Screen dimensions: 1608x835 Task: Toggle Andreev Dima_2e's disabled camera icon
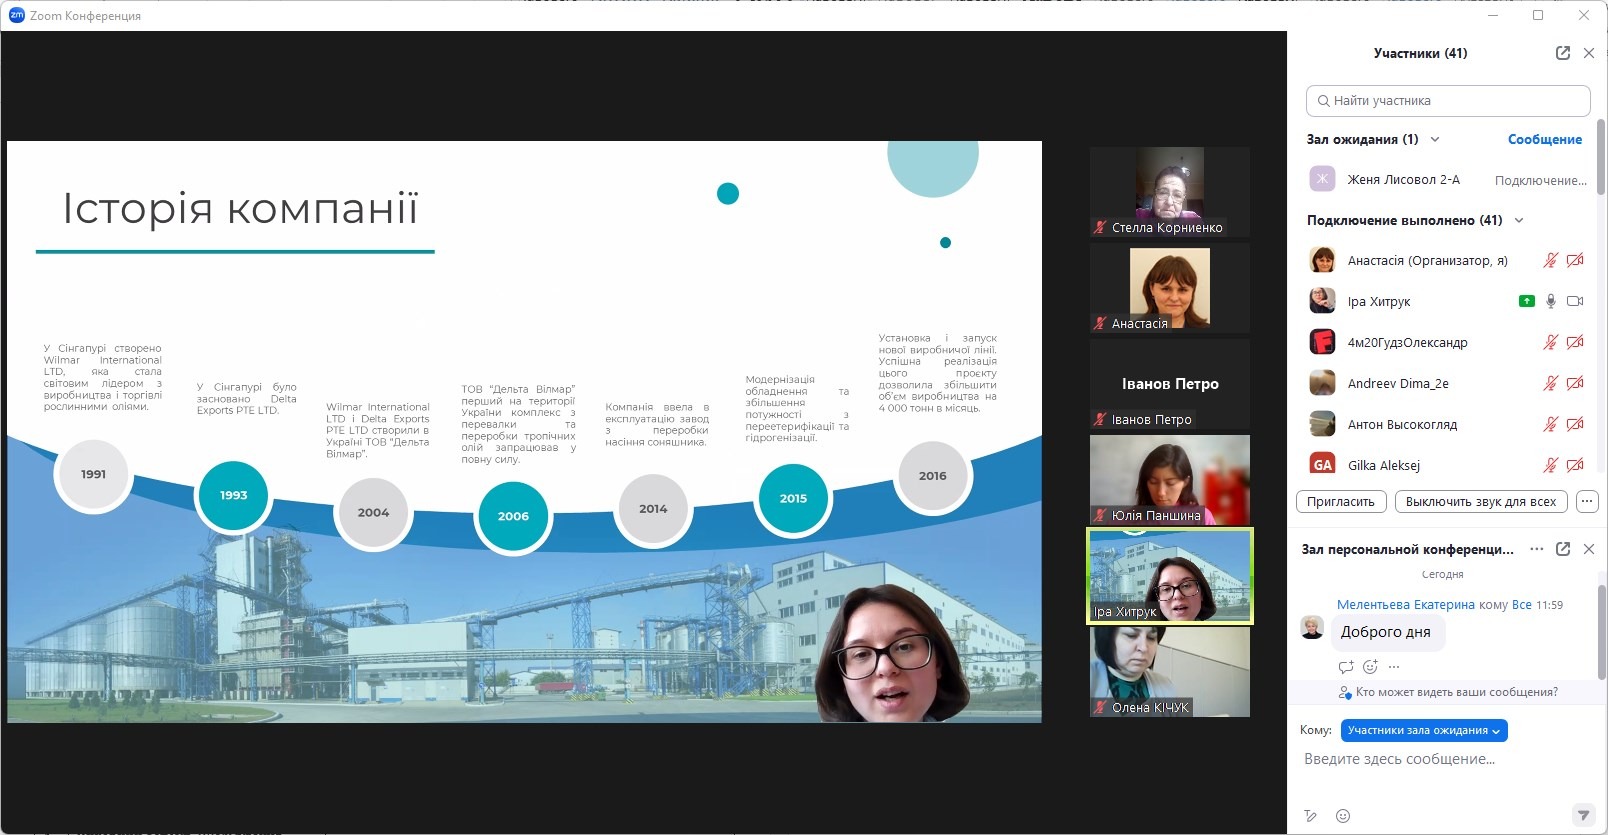1575,383
